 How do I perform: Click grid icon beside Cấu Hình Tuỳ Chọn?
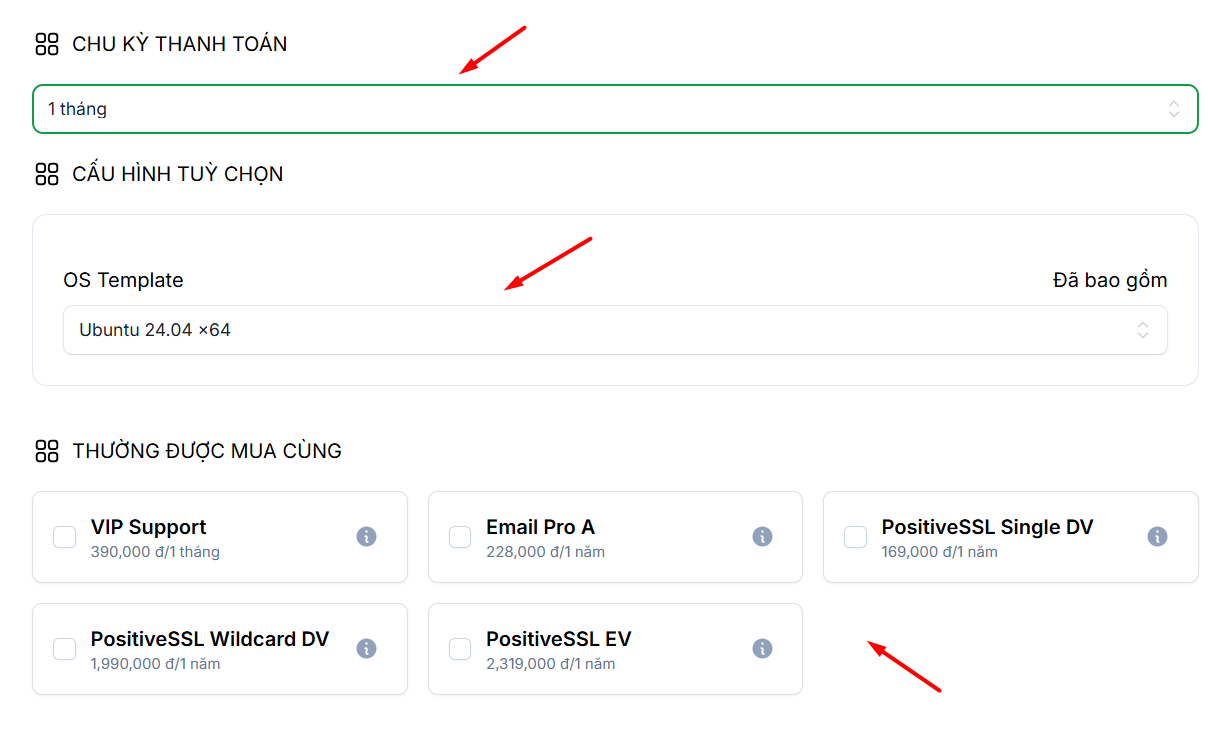47,174
